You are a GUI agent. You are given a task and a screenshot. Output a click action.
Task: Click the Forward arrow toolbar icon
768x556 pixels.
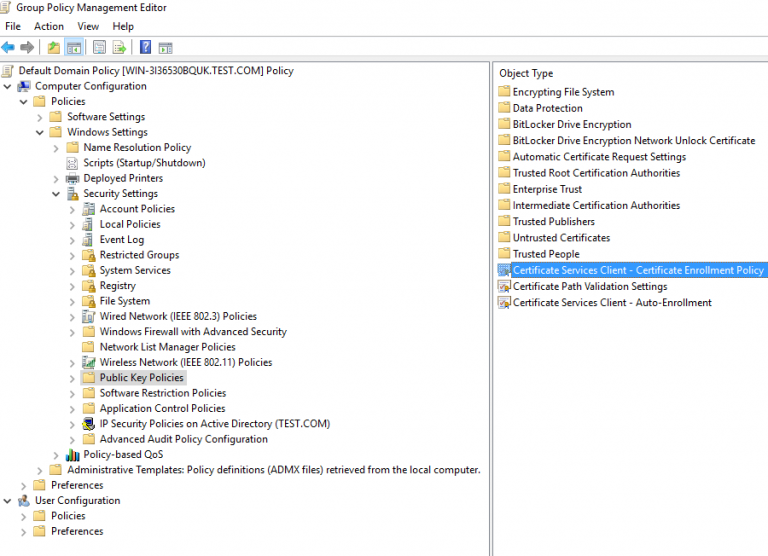coord(27,48)
